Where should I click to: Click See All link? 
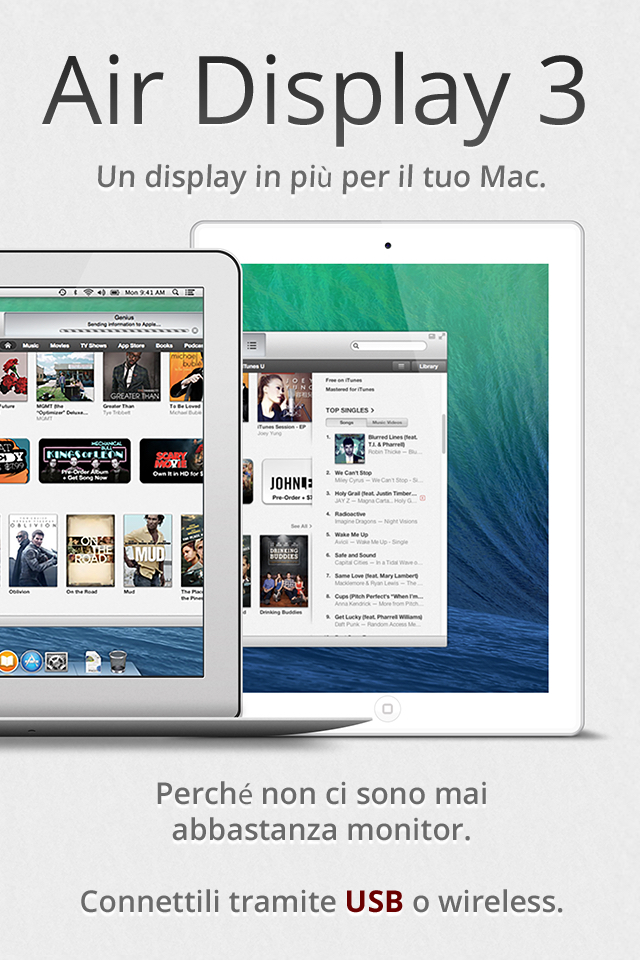[301, 526]
